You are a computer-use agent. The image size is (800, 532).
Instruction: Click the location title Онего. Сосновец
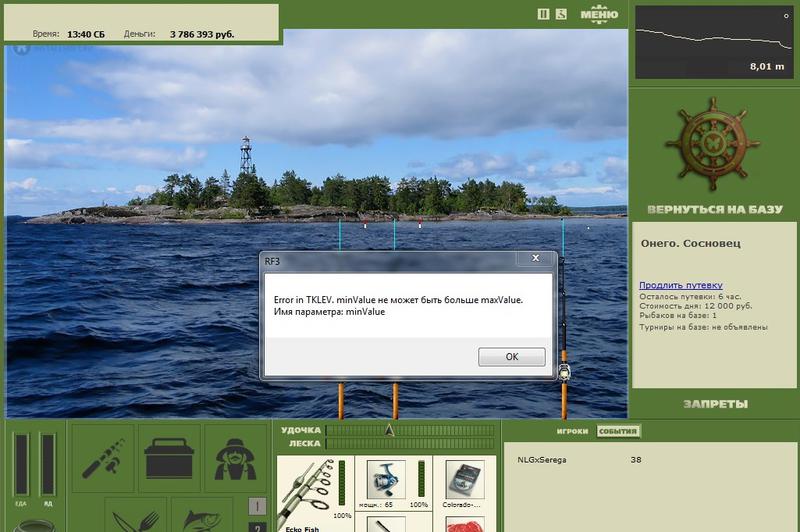tap(690, 243)
